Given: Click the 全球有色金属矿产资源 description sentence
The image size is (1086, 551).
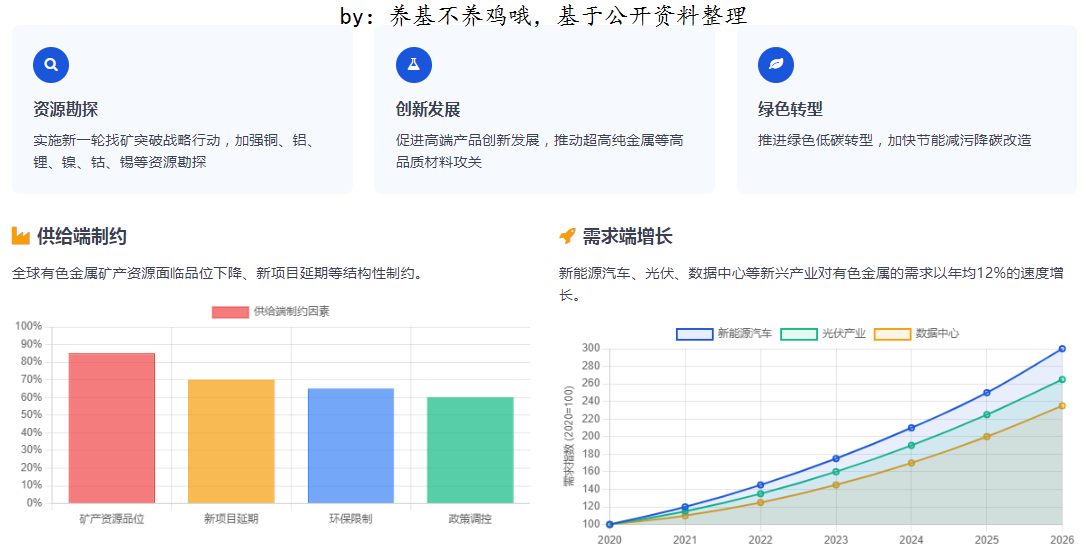Looking at the screenshot, I should point(217,273).
